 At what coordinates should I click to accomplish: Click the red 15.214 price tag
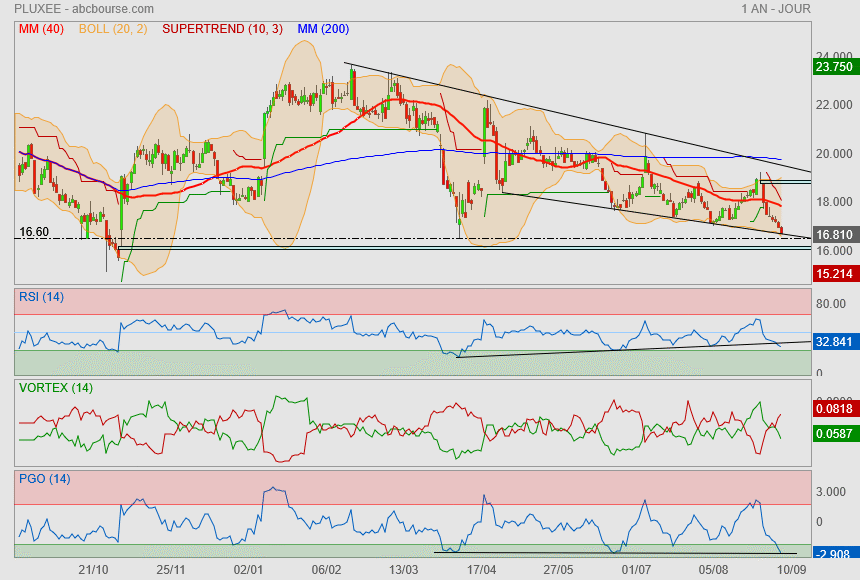point(834,273)
